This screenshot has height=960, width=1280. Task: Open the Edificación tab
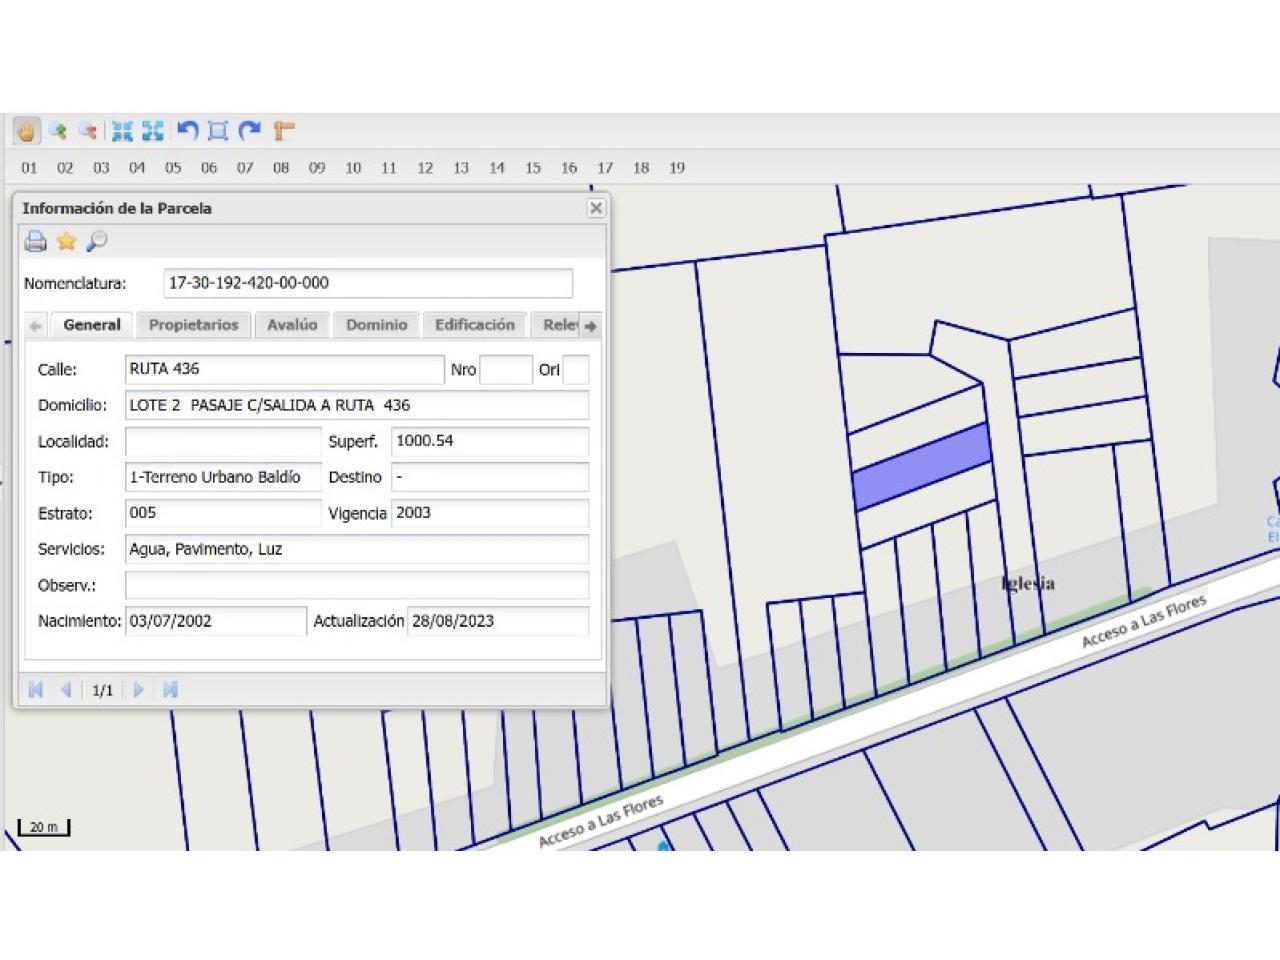tap(474, 325)
